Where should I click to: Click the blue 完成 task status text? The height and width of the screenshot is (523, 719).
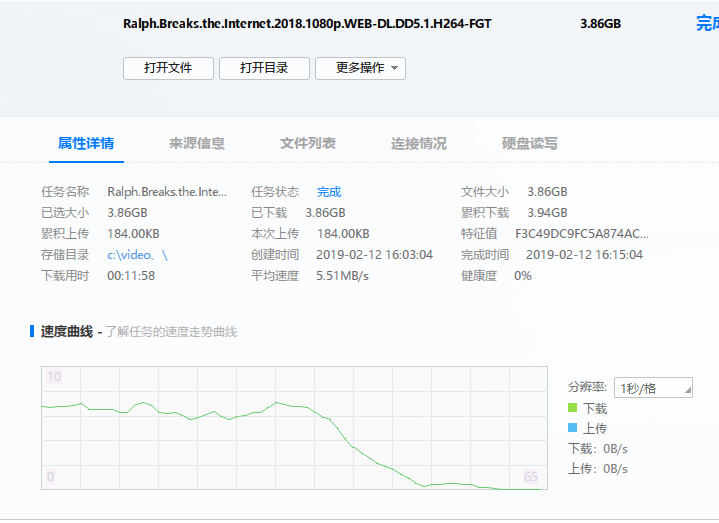click(x=329, y=192)
